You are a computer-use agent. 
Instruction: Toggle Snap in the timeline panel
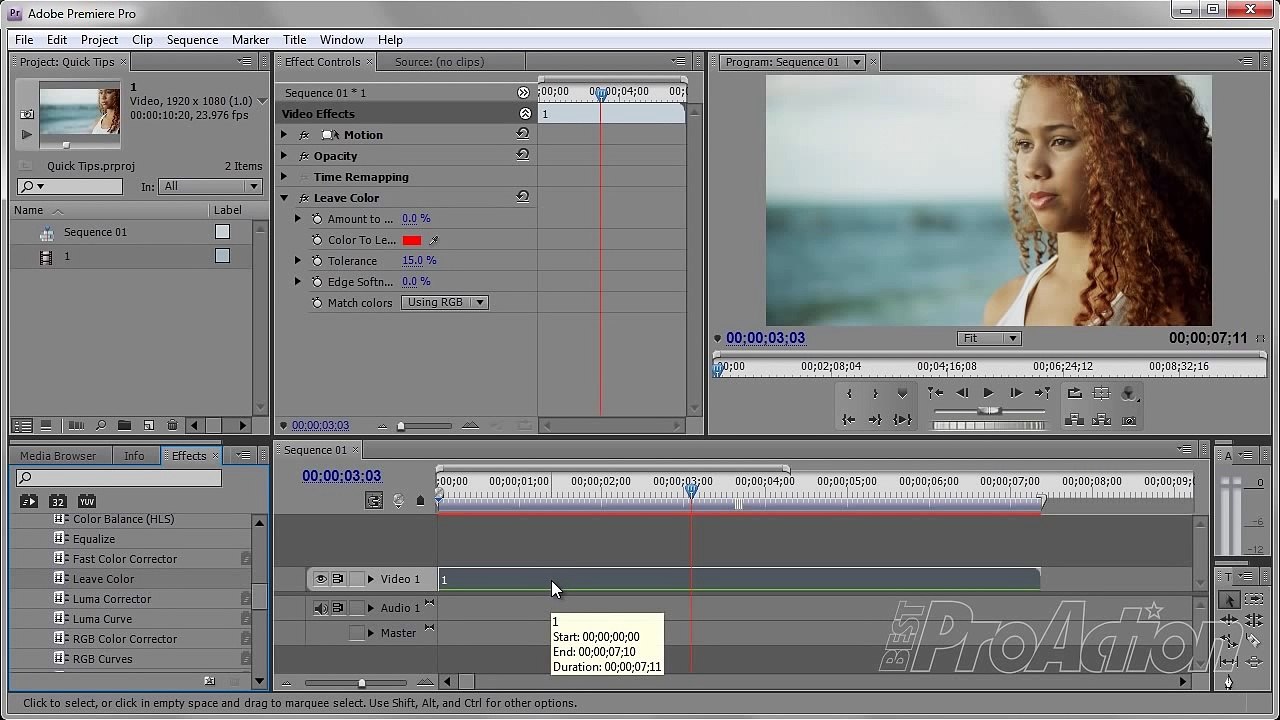(374, 500)
